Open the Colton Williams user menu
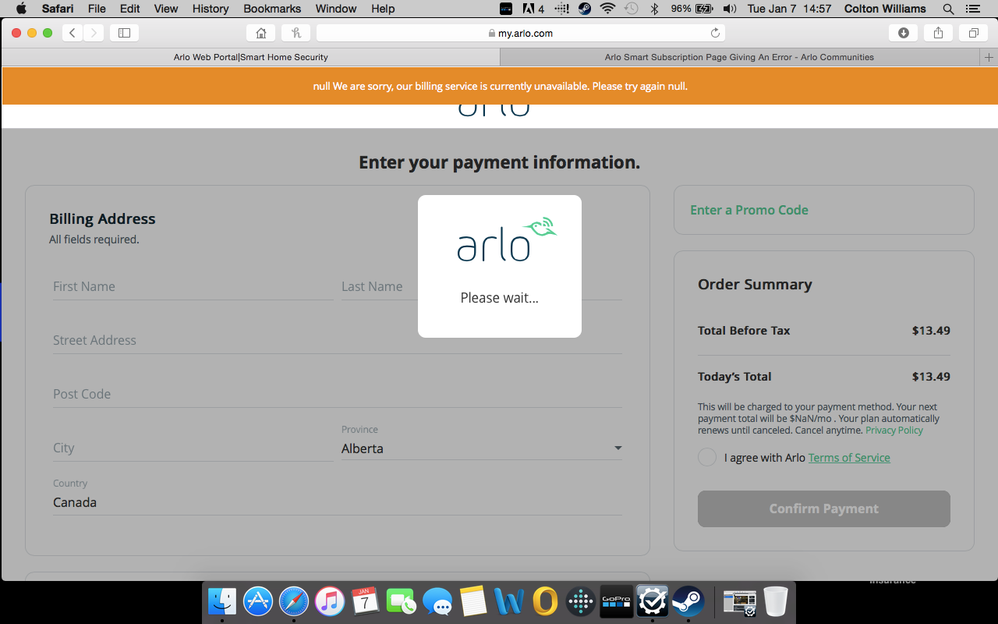998x624 pixels. click(885, 9)
